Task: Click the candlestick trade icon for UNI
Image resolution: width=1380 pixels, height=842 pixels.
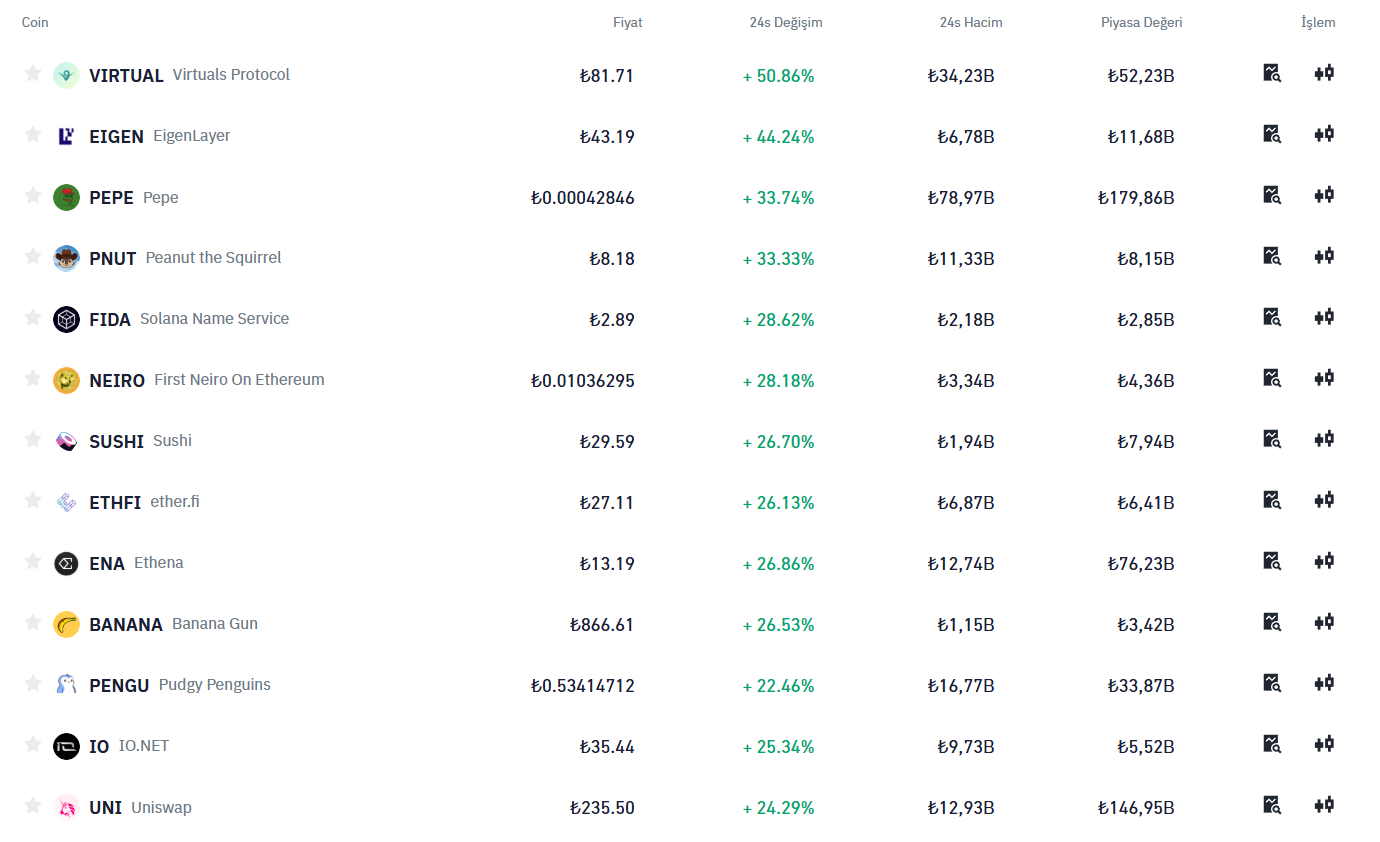Action: coord(1324,805)
